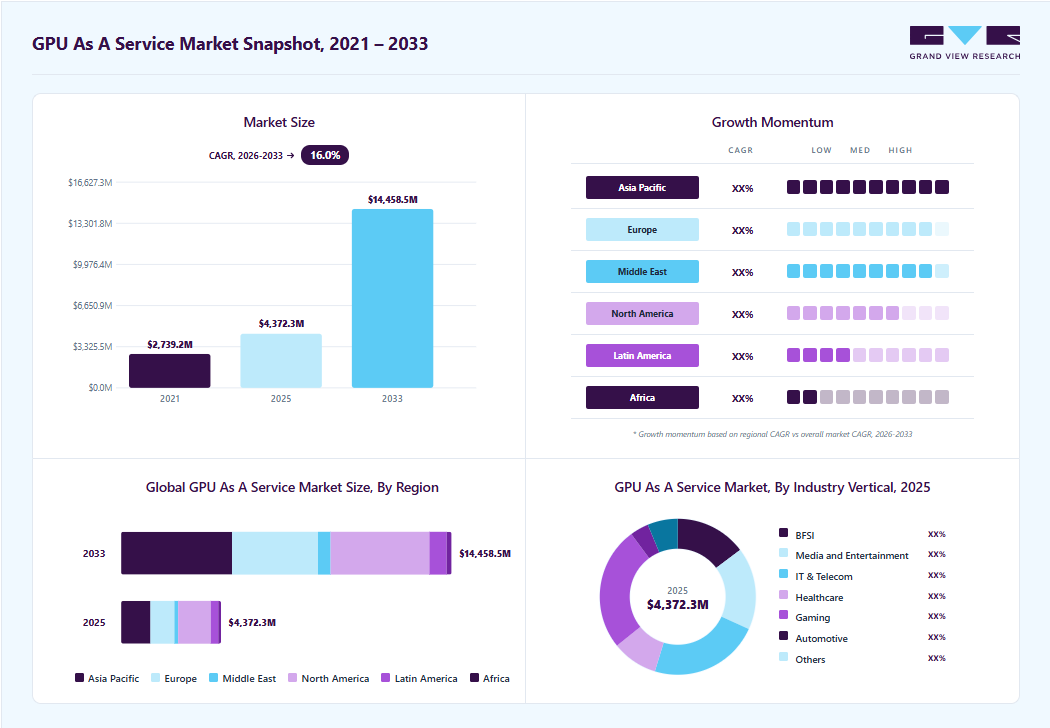The height and width of the screenshot is (728, 1050).
Task: Click the Africa legend swatch
Action: tap(475, 678)
